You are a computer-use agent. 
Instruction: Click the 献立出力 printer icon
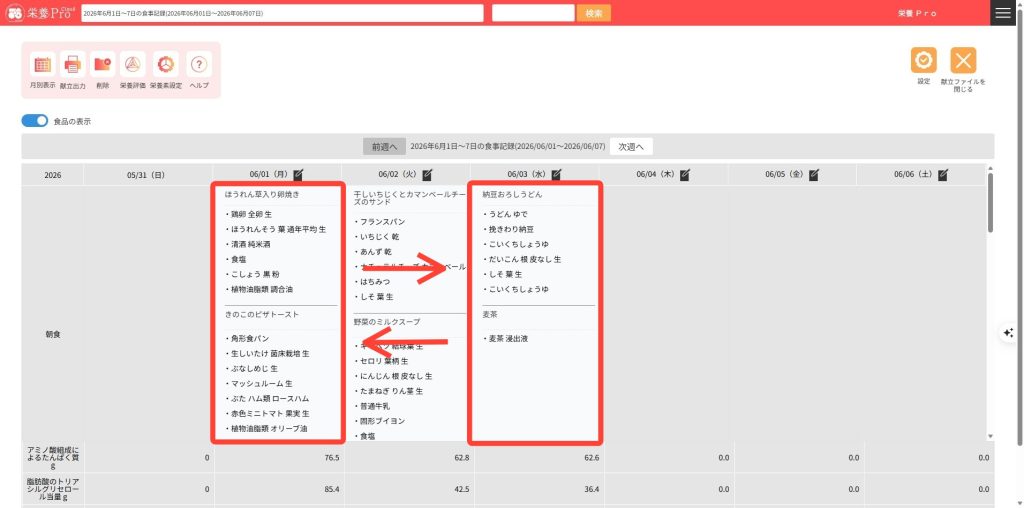tap(72, 65)
